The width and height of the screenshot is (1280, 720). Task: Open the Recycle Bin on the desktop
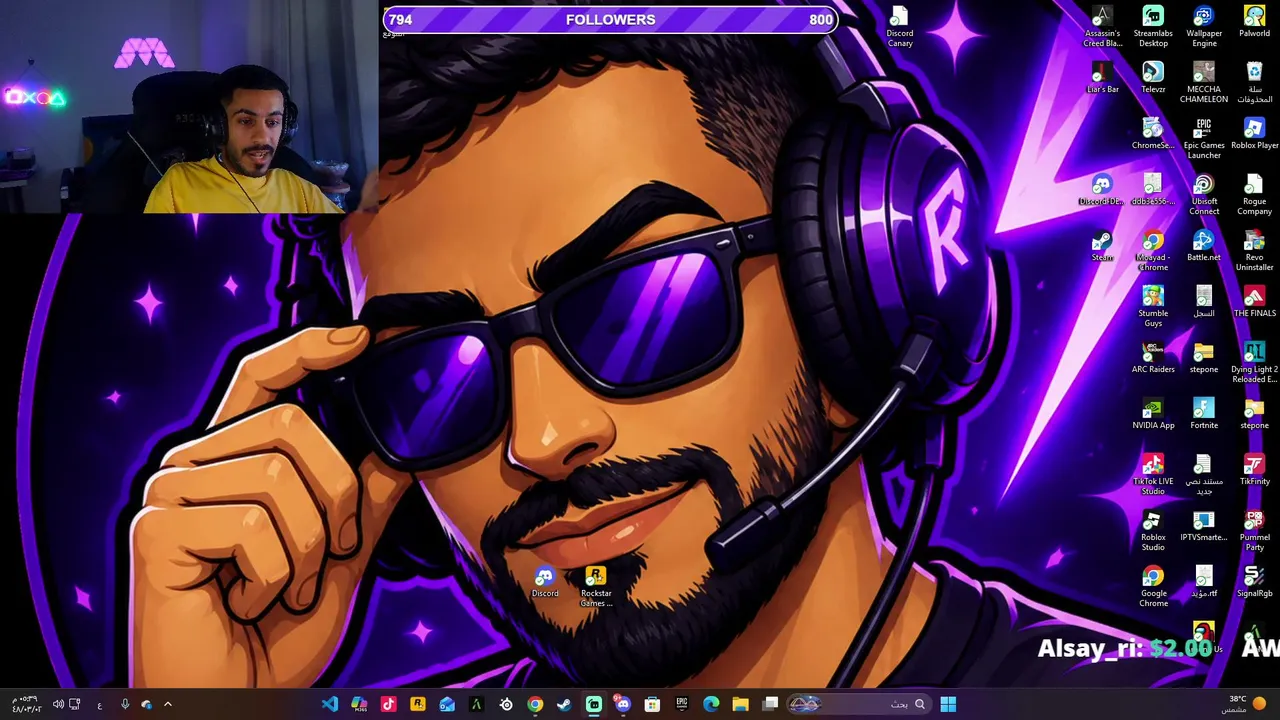(1254, 83)
